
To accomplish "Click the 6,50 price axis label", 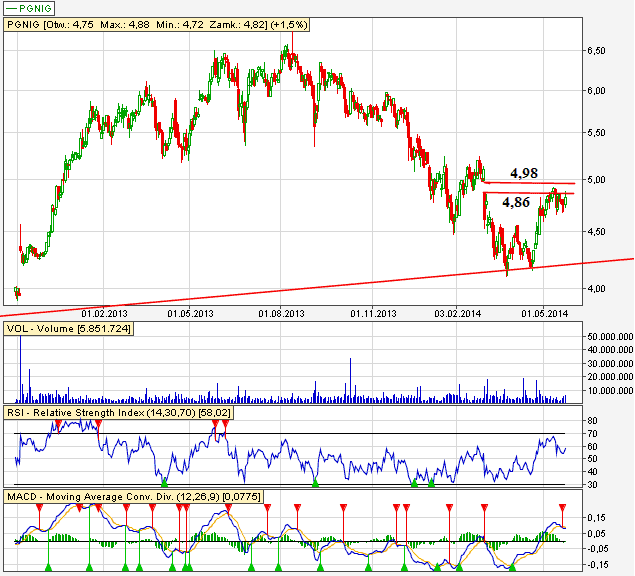I will (597, 49).
